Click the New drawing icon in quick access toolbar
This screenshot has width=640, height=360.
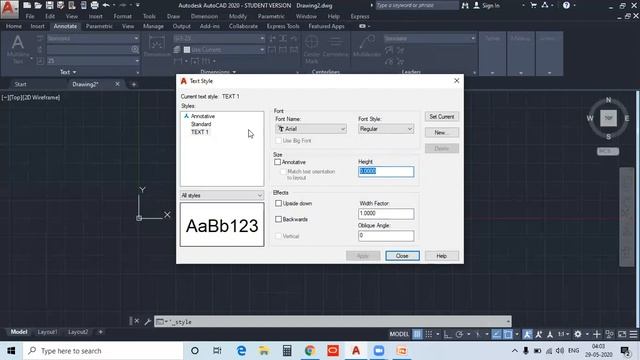point(27,5)
